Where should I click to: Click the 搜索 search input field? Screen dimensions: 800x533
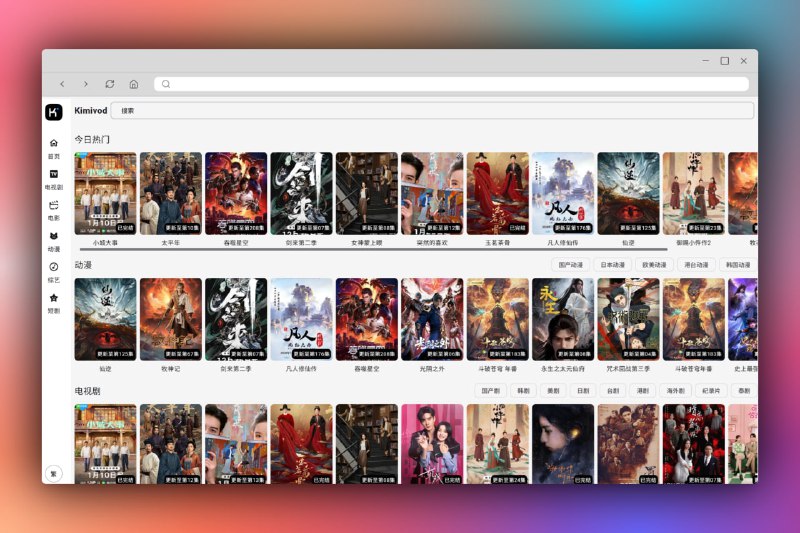[x=432, y=111]
